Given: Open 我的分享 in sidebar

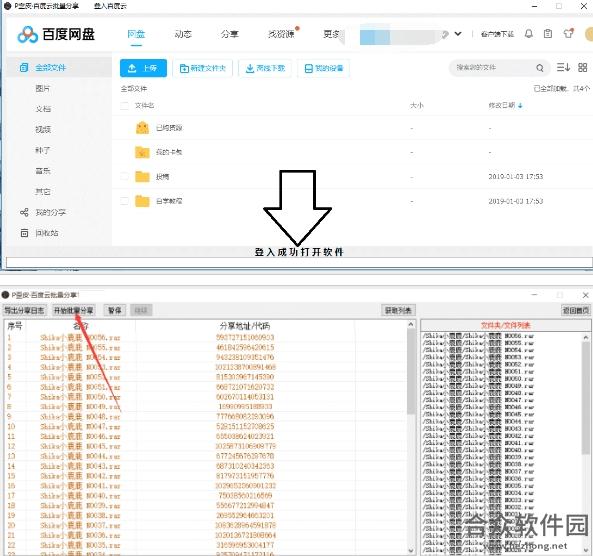Looking at the screenshot, I should pyautogui.click(x=51, y=213).
